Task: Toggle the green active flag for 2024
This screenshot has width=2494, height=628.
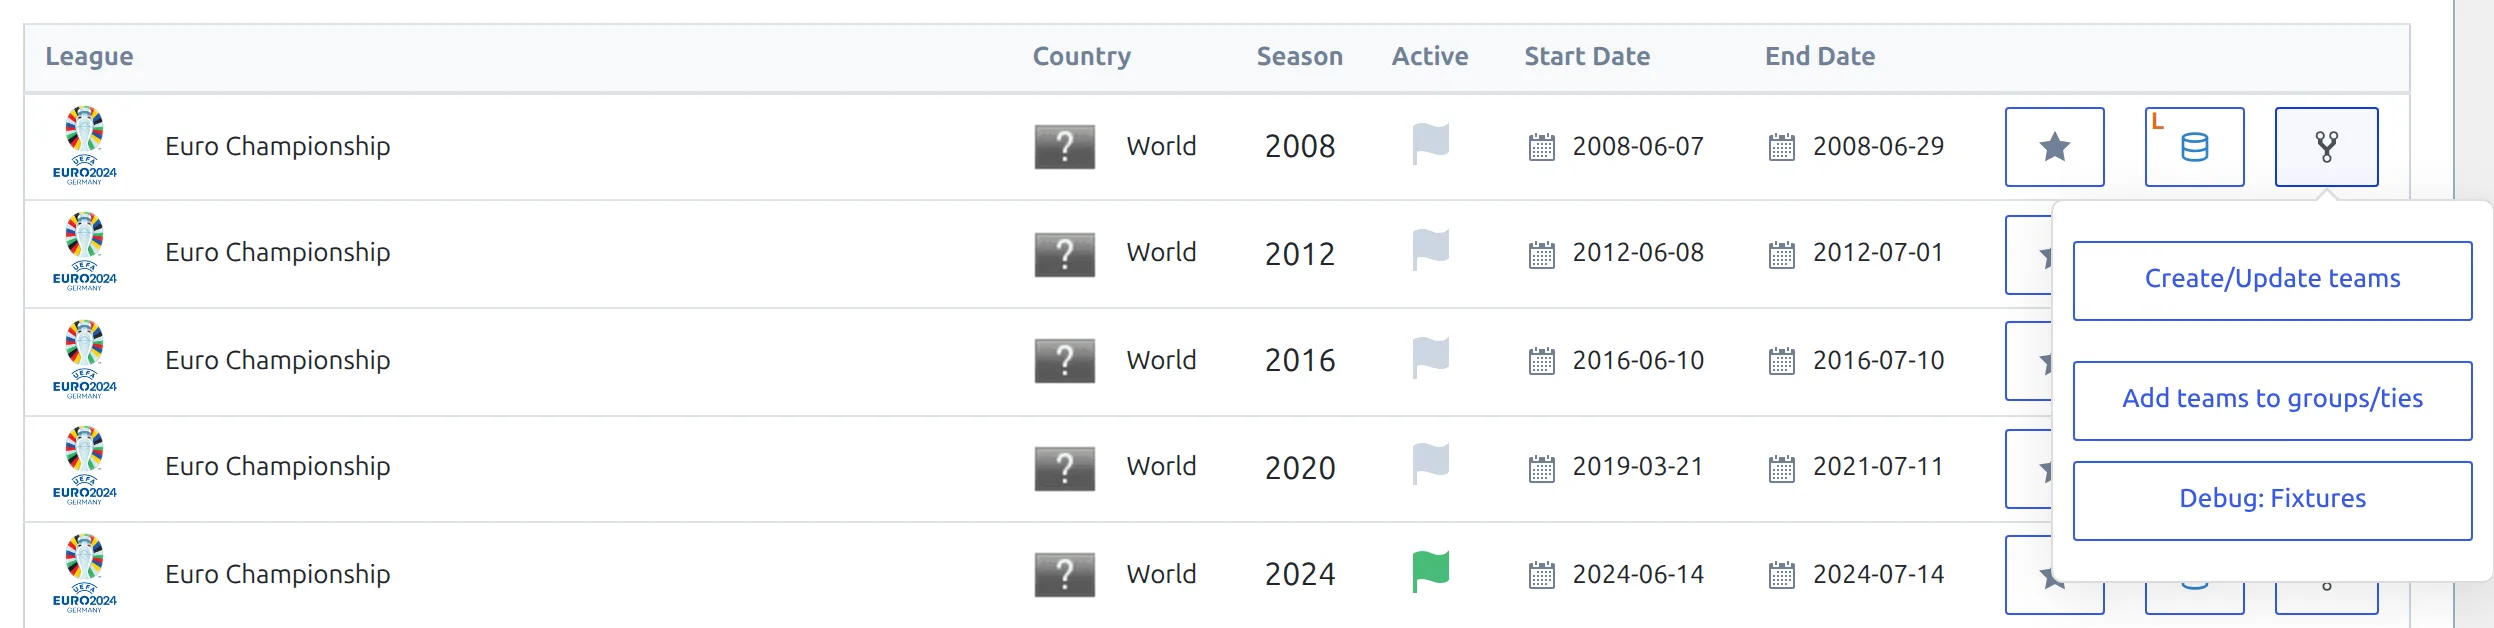Action: [1430, 572]
